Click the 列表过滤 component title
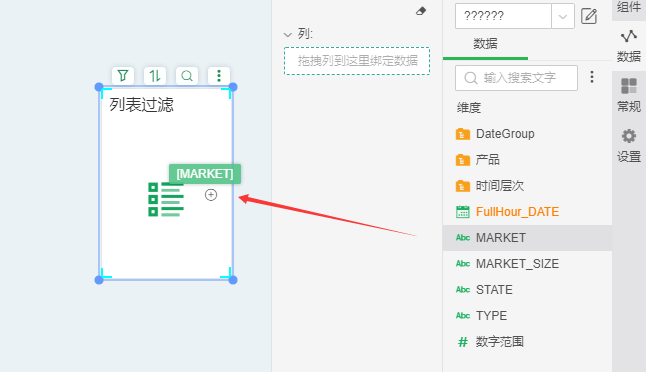 click(x=141, y=105)
